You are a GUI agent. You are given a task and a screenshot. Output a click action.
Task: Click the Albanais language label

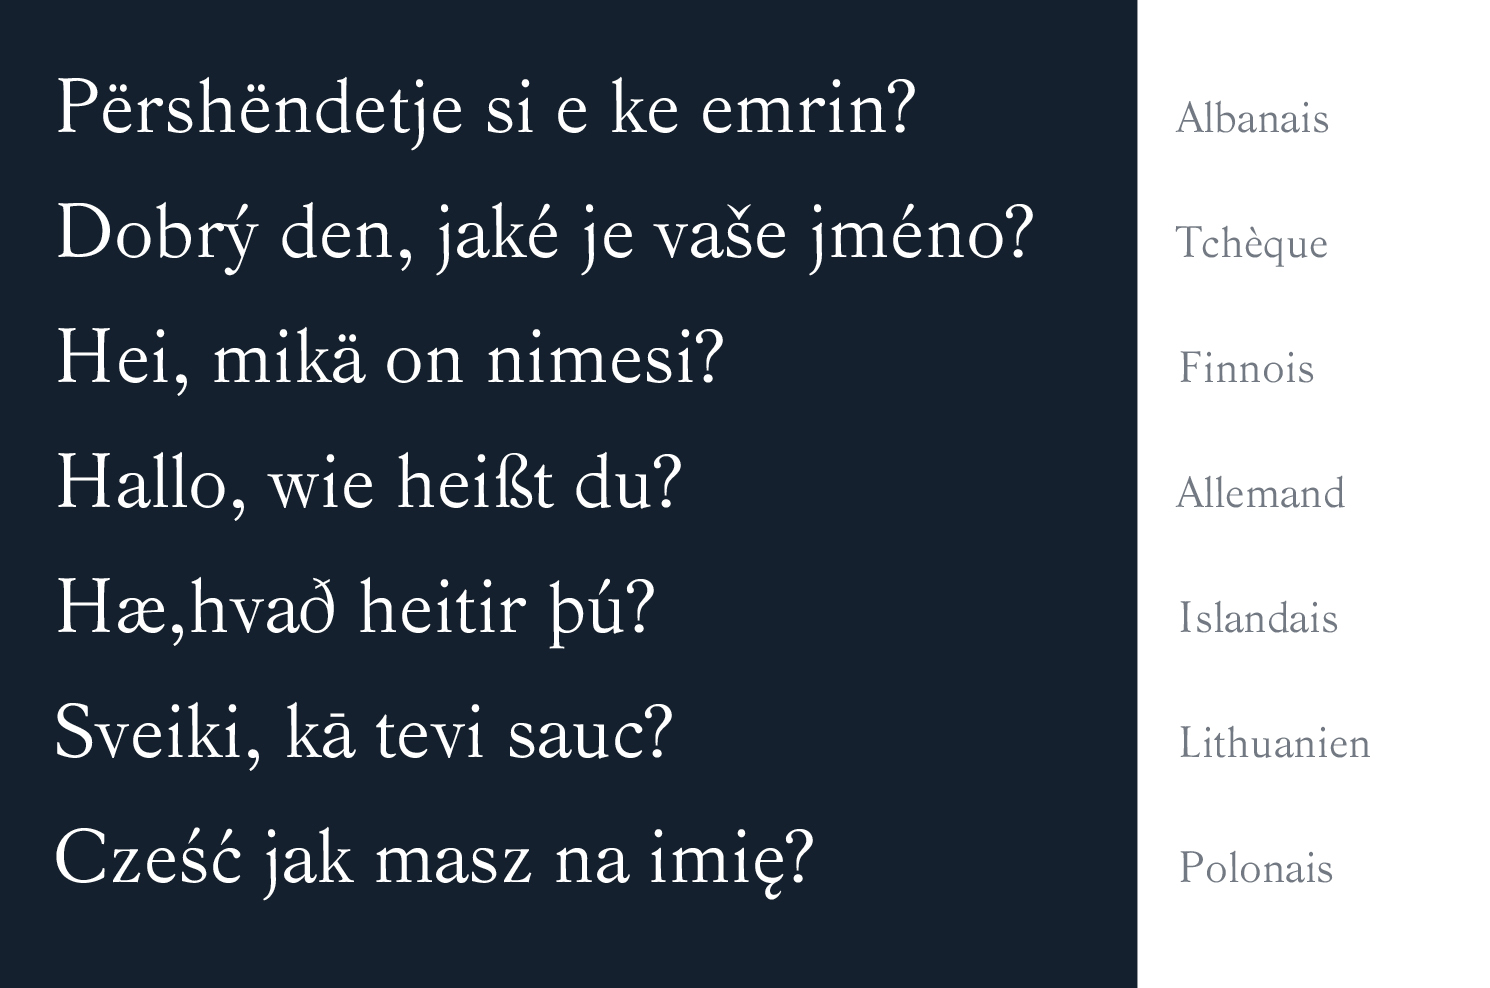coord(1252,118)
